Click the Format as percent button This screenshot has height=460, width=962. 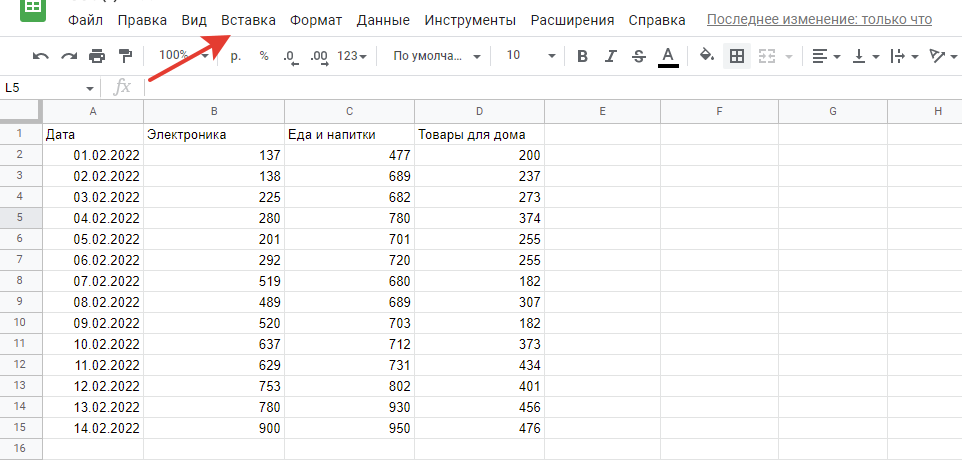[264, 56]
